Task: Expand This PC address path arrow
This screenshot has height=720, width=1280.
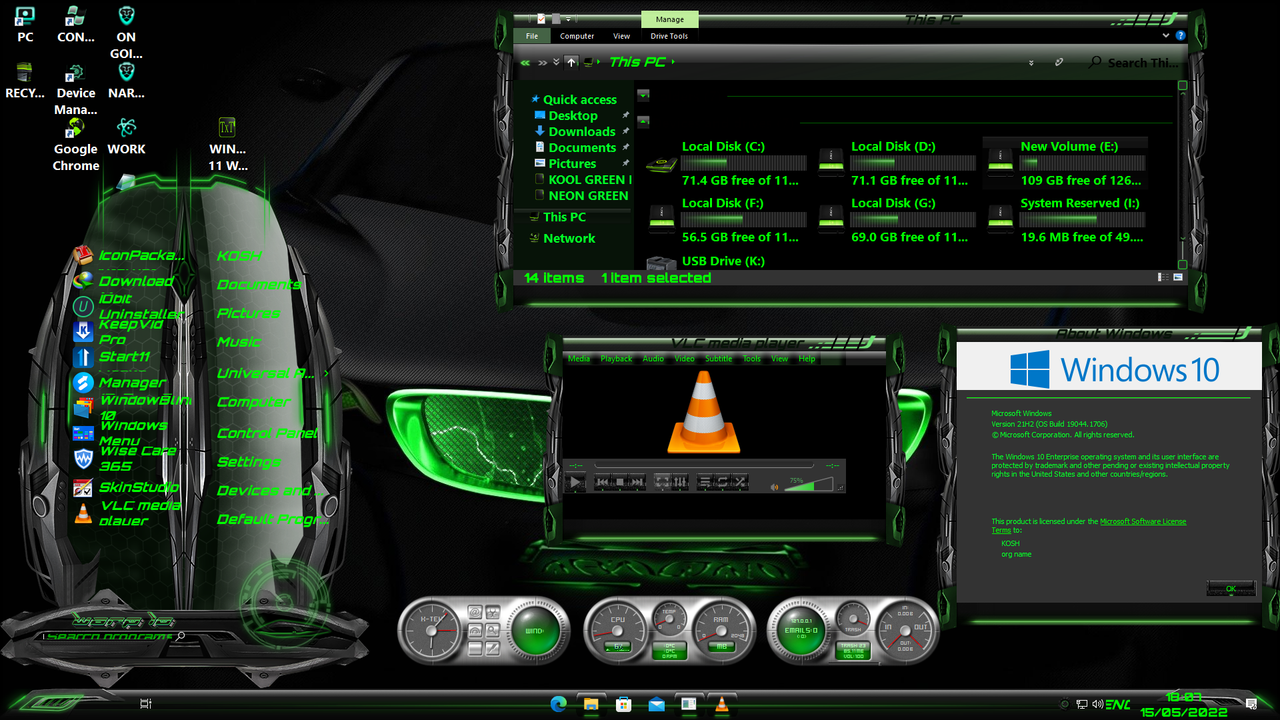Action: pos(673,62)
